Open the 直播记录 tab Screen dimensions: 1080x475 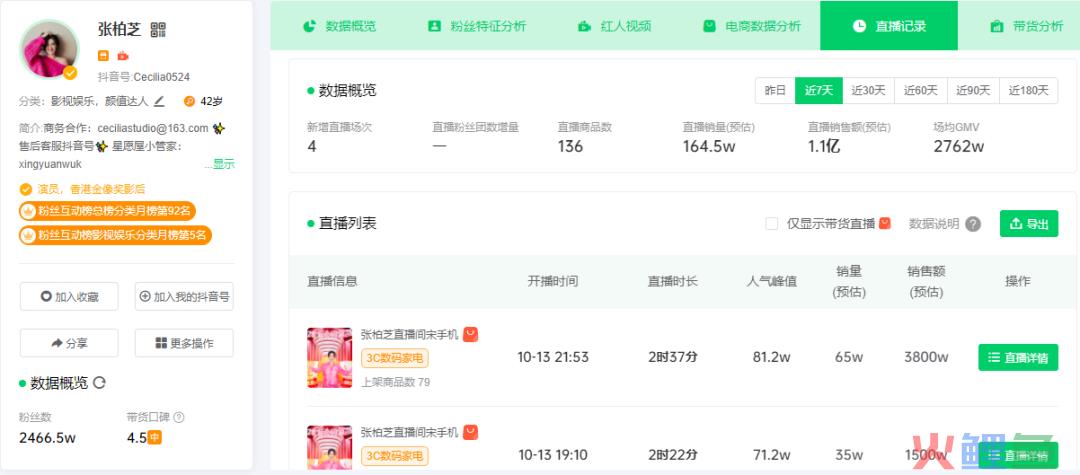[x=889, y=26]
